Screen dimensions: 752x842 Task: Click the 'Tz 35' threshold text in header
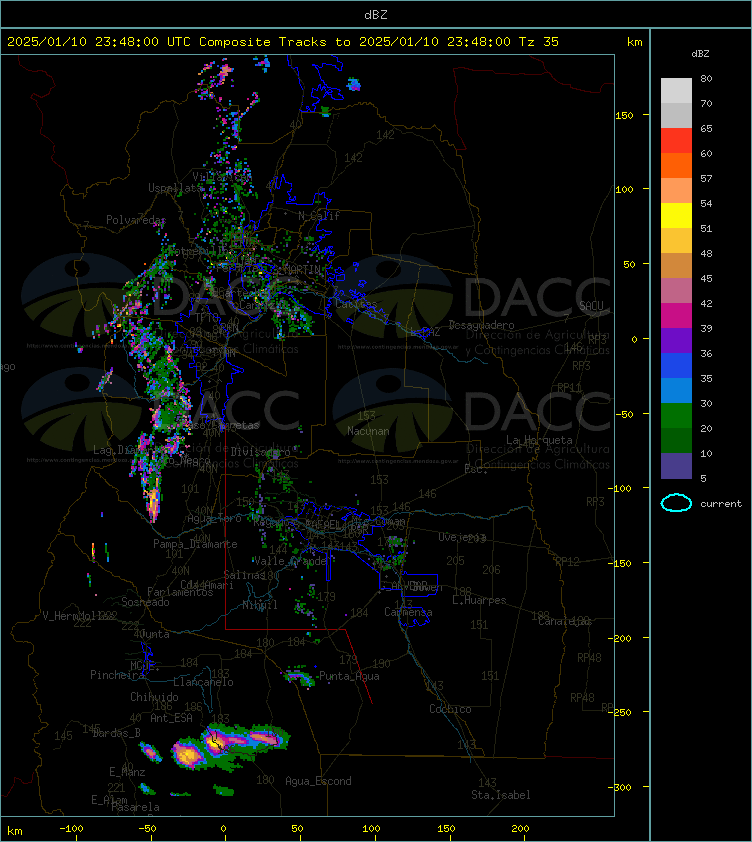539,42
